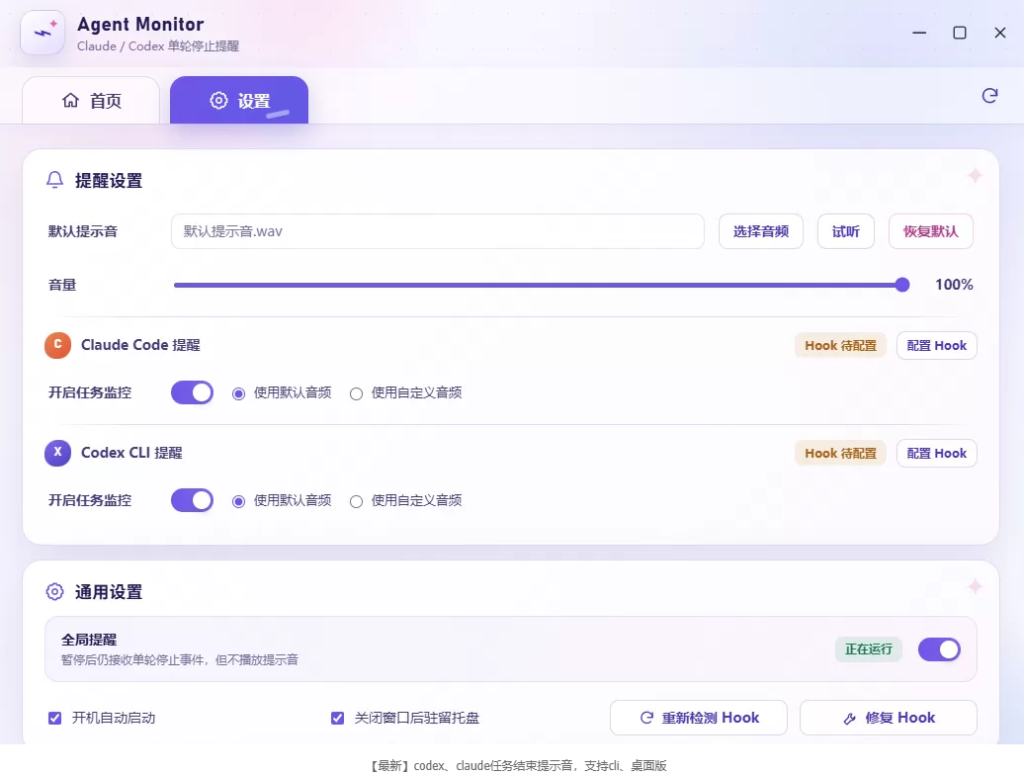Click Hook 待配置 badge for Claude Code
The image size is (1024, 776).
[840, 346]
